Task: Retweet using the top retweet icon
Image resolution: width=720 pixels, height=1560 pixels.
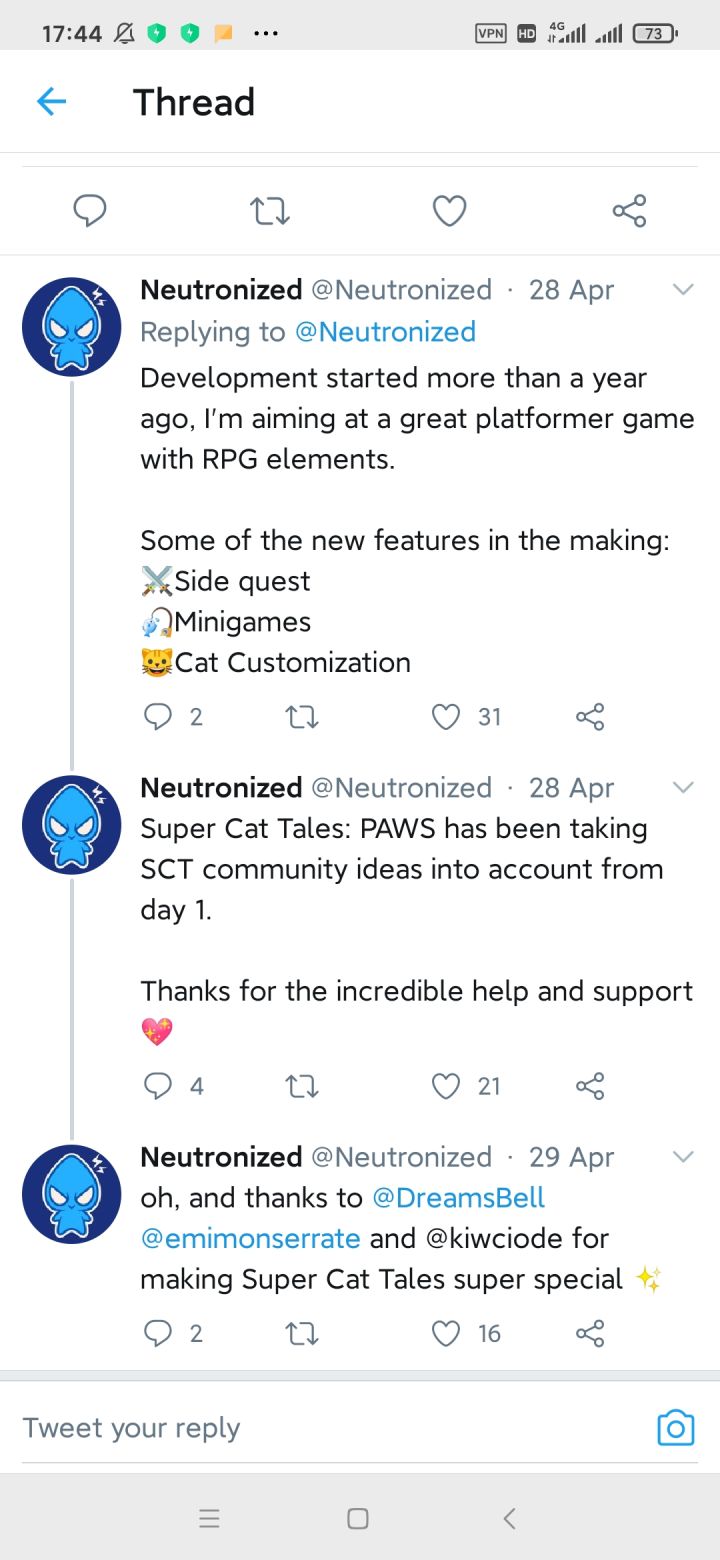Action: pyautogui.click(x=269, y=210)
